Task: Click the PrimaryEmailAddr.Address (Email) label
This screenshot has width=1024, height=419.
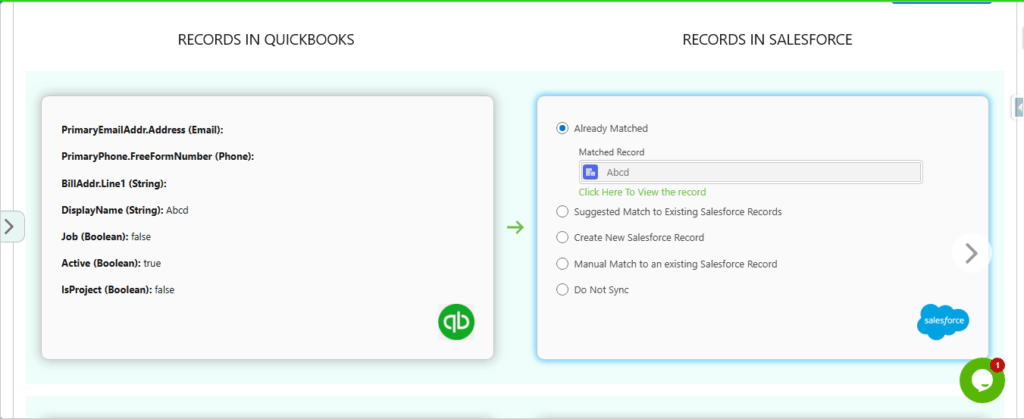Action: click(x=142, y=130)
